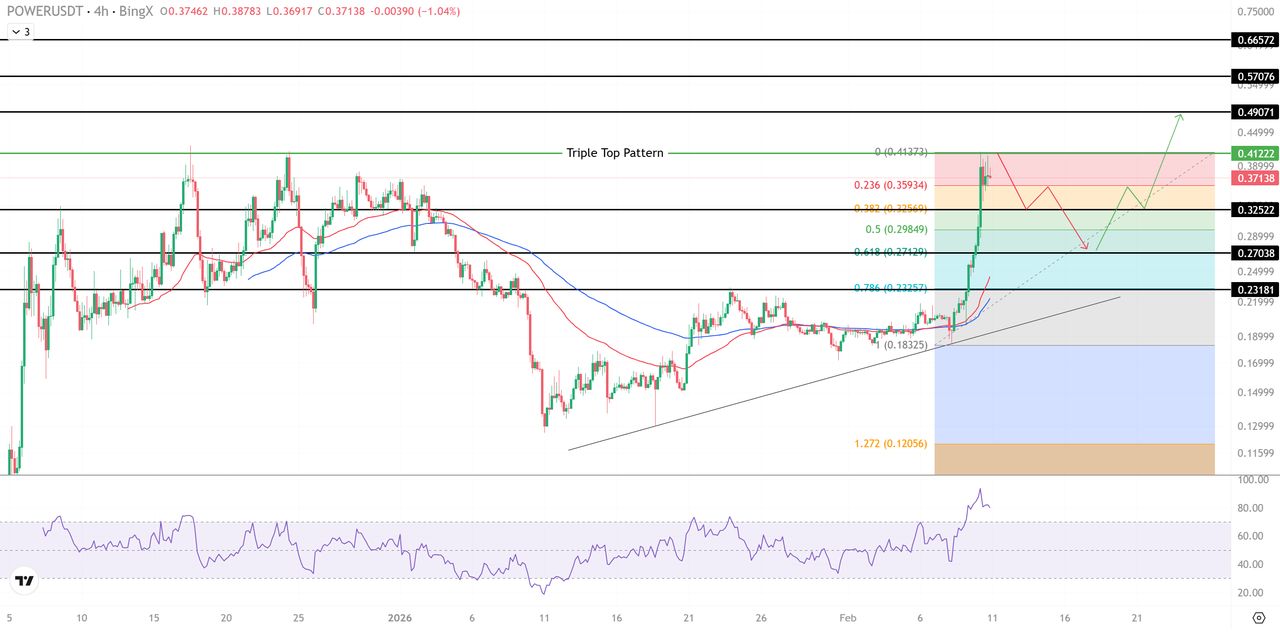This screenshot has width=1280, height=633.
Task: Click the RSI axis value 80.00
Action: pos(1252,508)
